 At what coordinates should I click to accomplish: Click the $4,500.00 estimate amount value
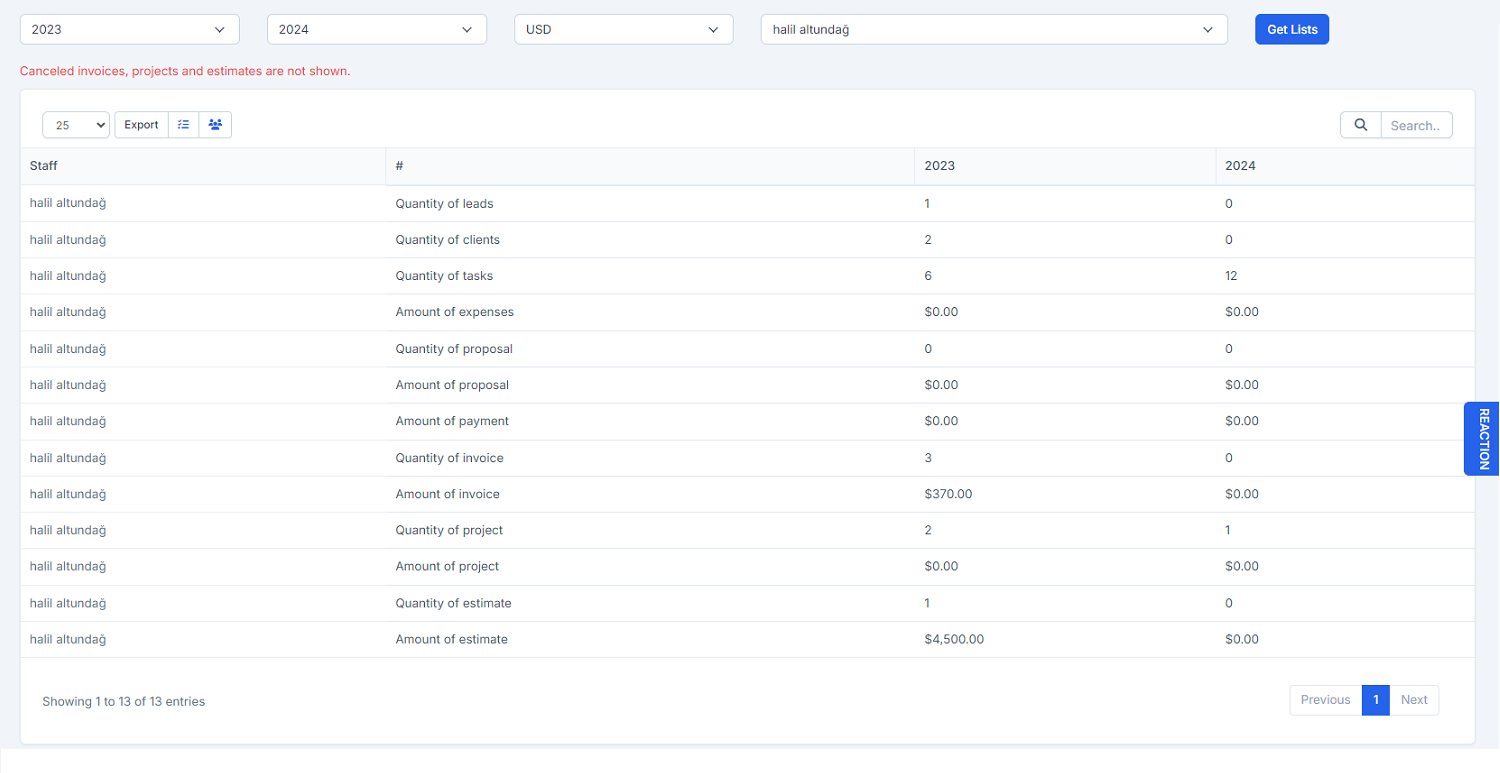(x=954, y=639)
